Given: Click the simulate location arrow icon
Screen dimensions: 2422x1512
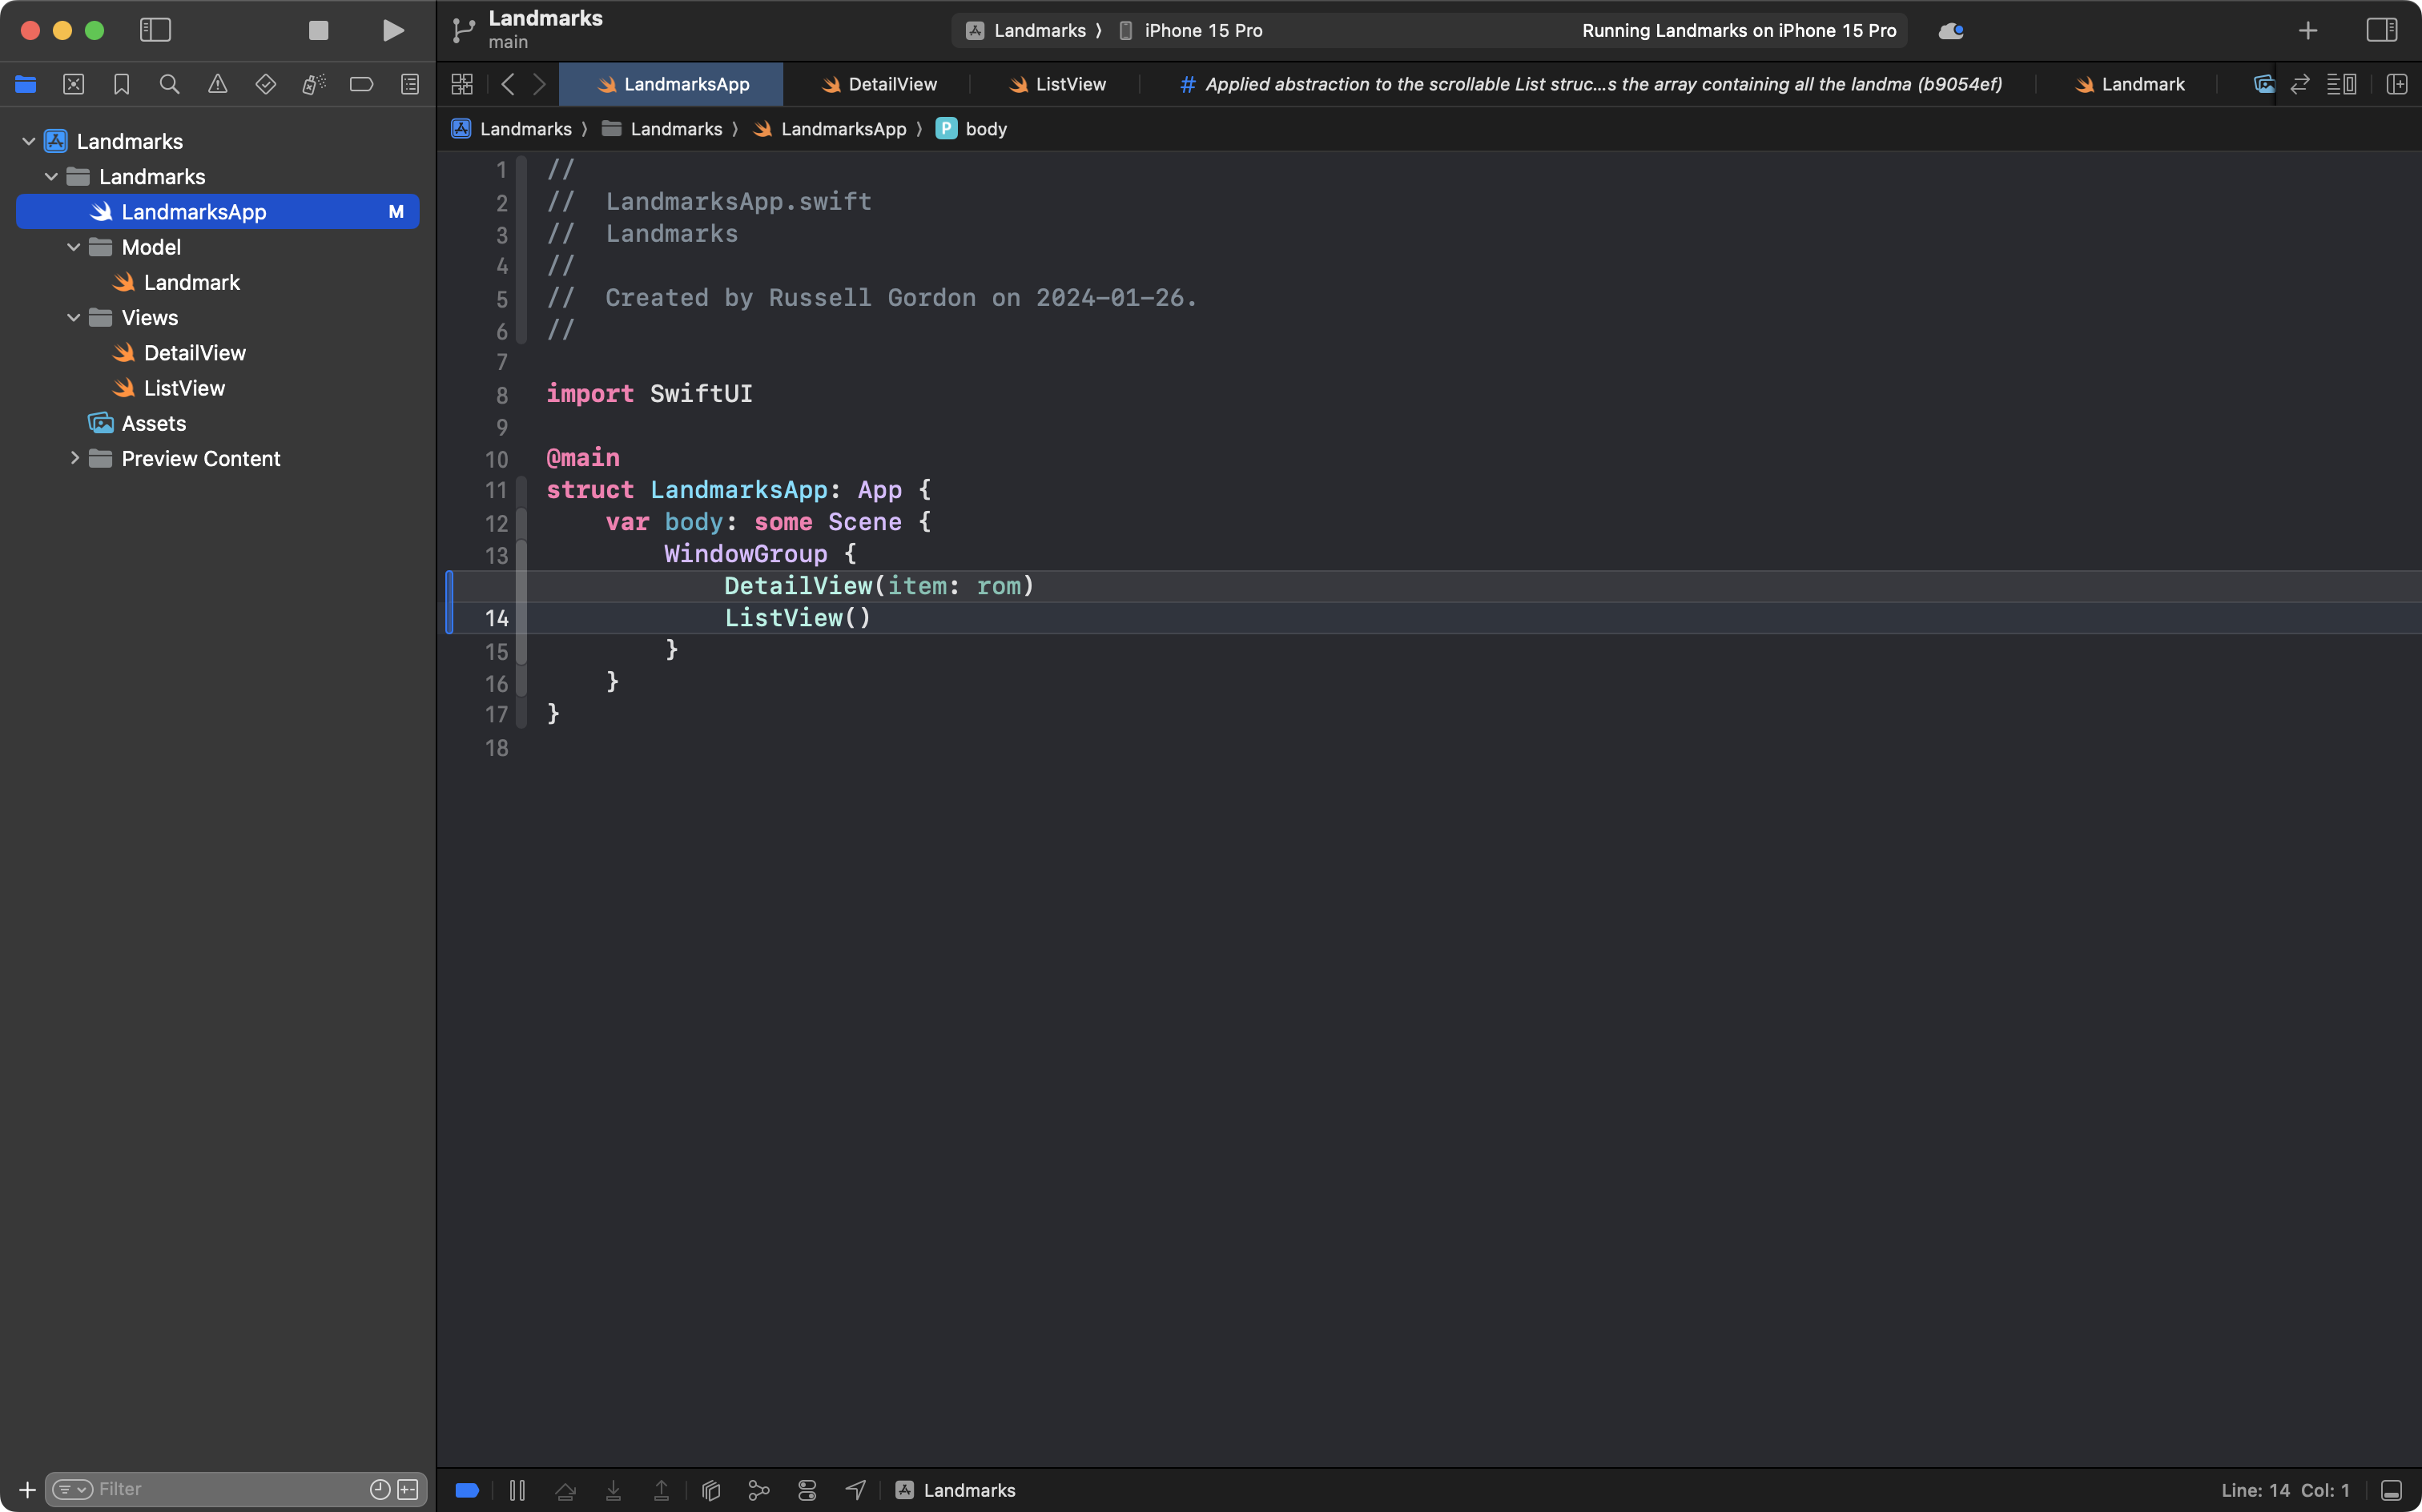Looking at the screenshot, I should pos(855,1489).
